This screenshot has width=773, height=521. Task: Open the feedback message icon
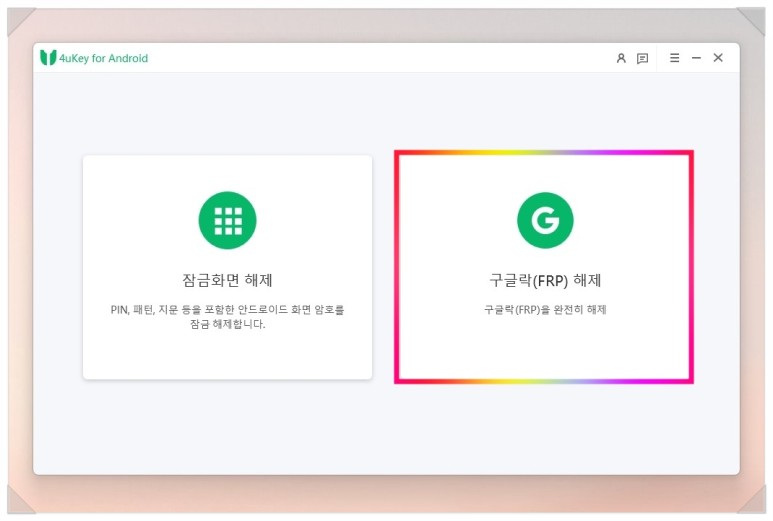[x=642, y=59]
